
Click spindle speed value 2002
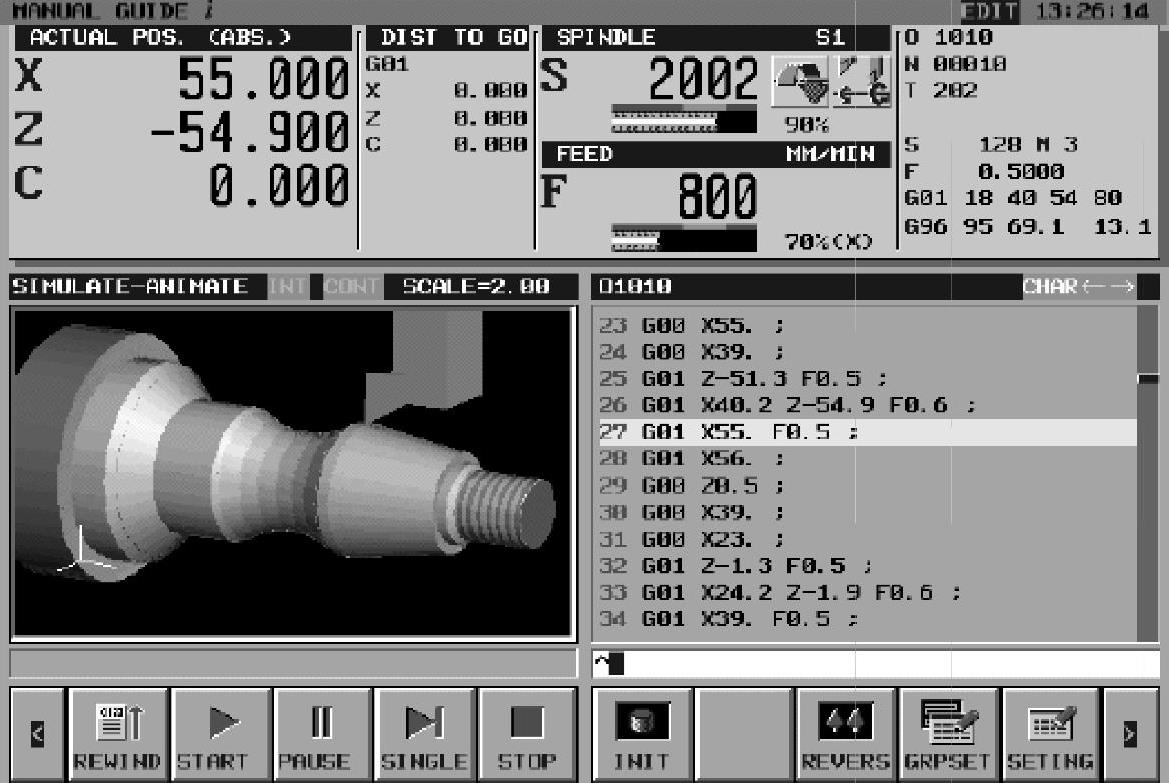click(703, 78)
